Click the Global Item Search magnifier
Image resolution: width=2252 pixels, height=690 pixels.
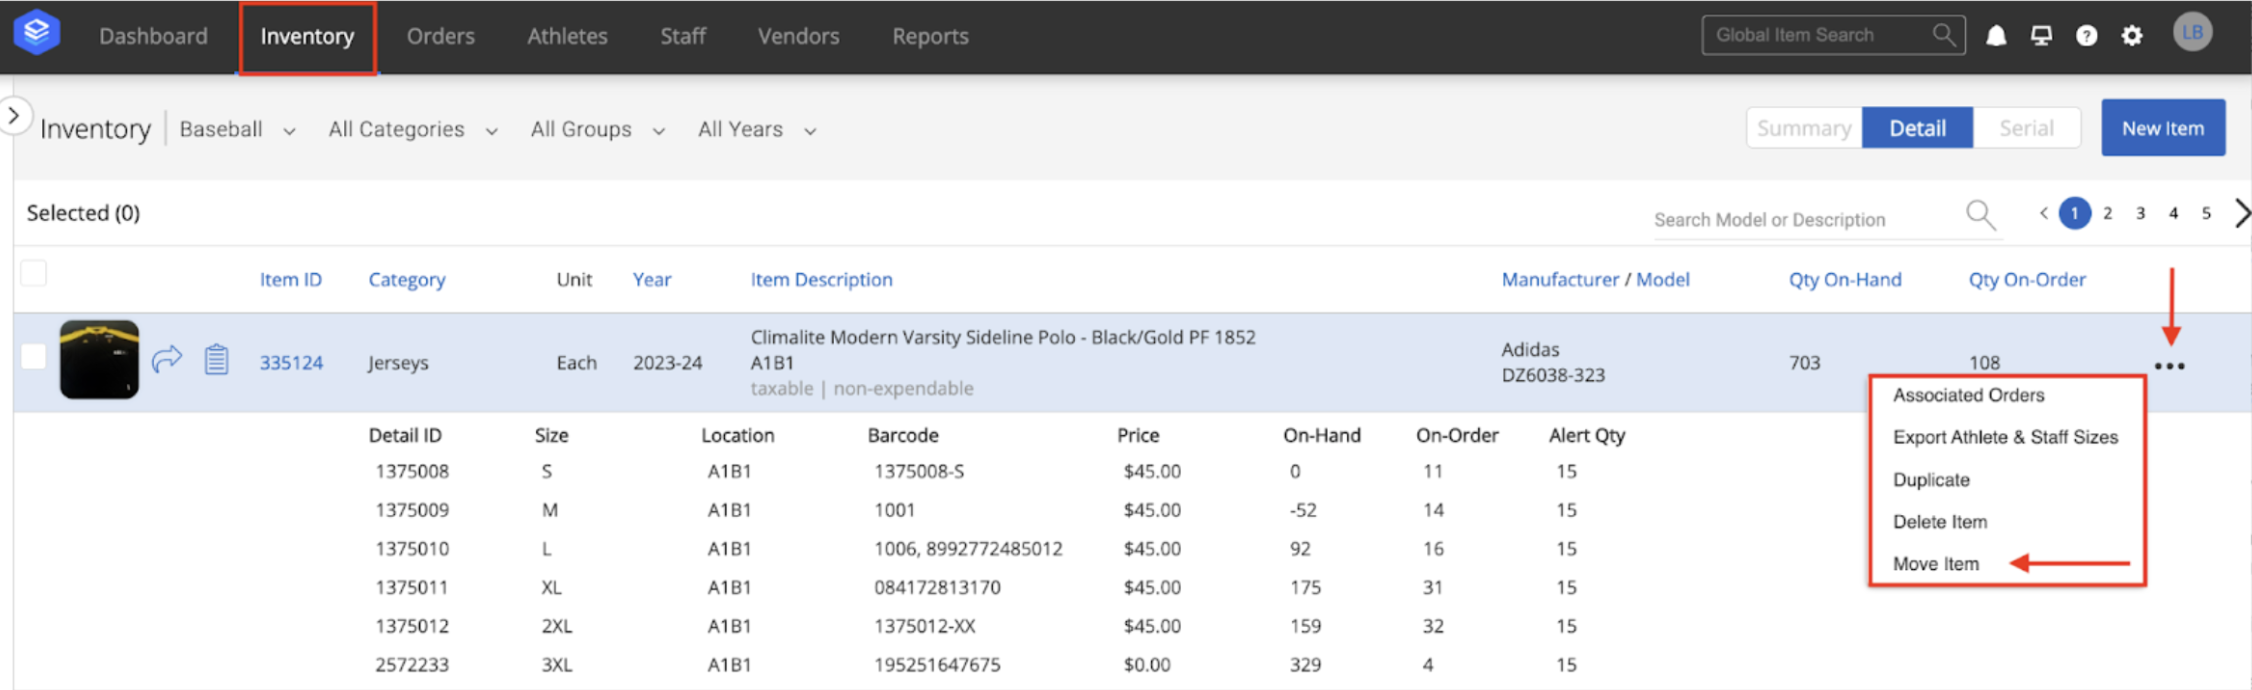coord(1944,35)
